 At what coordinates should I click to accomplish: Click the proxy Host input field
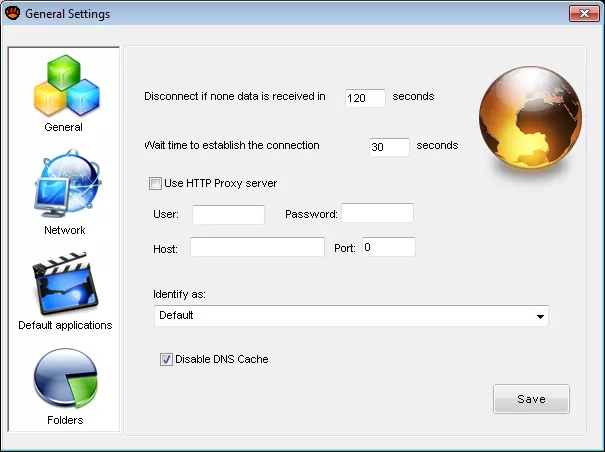[257, 247]
